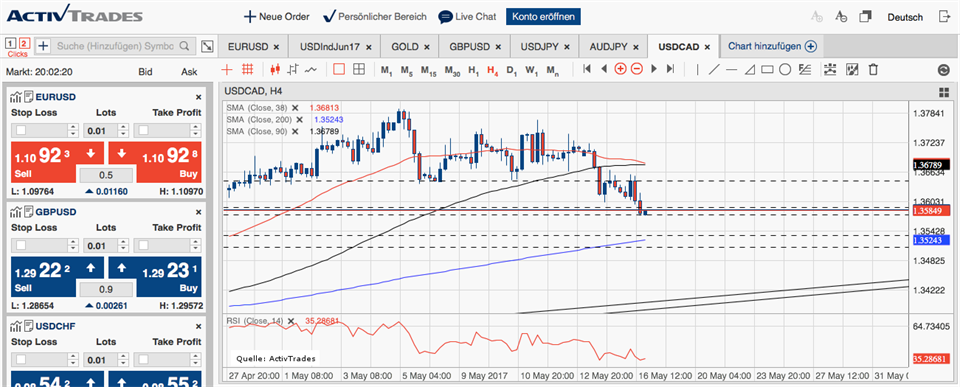Select the crosshair cursor tool
Image resolution: width=960 pixels, height=387 pixels.
point(227,70)
